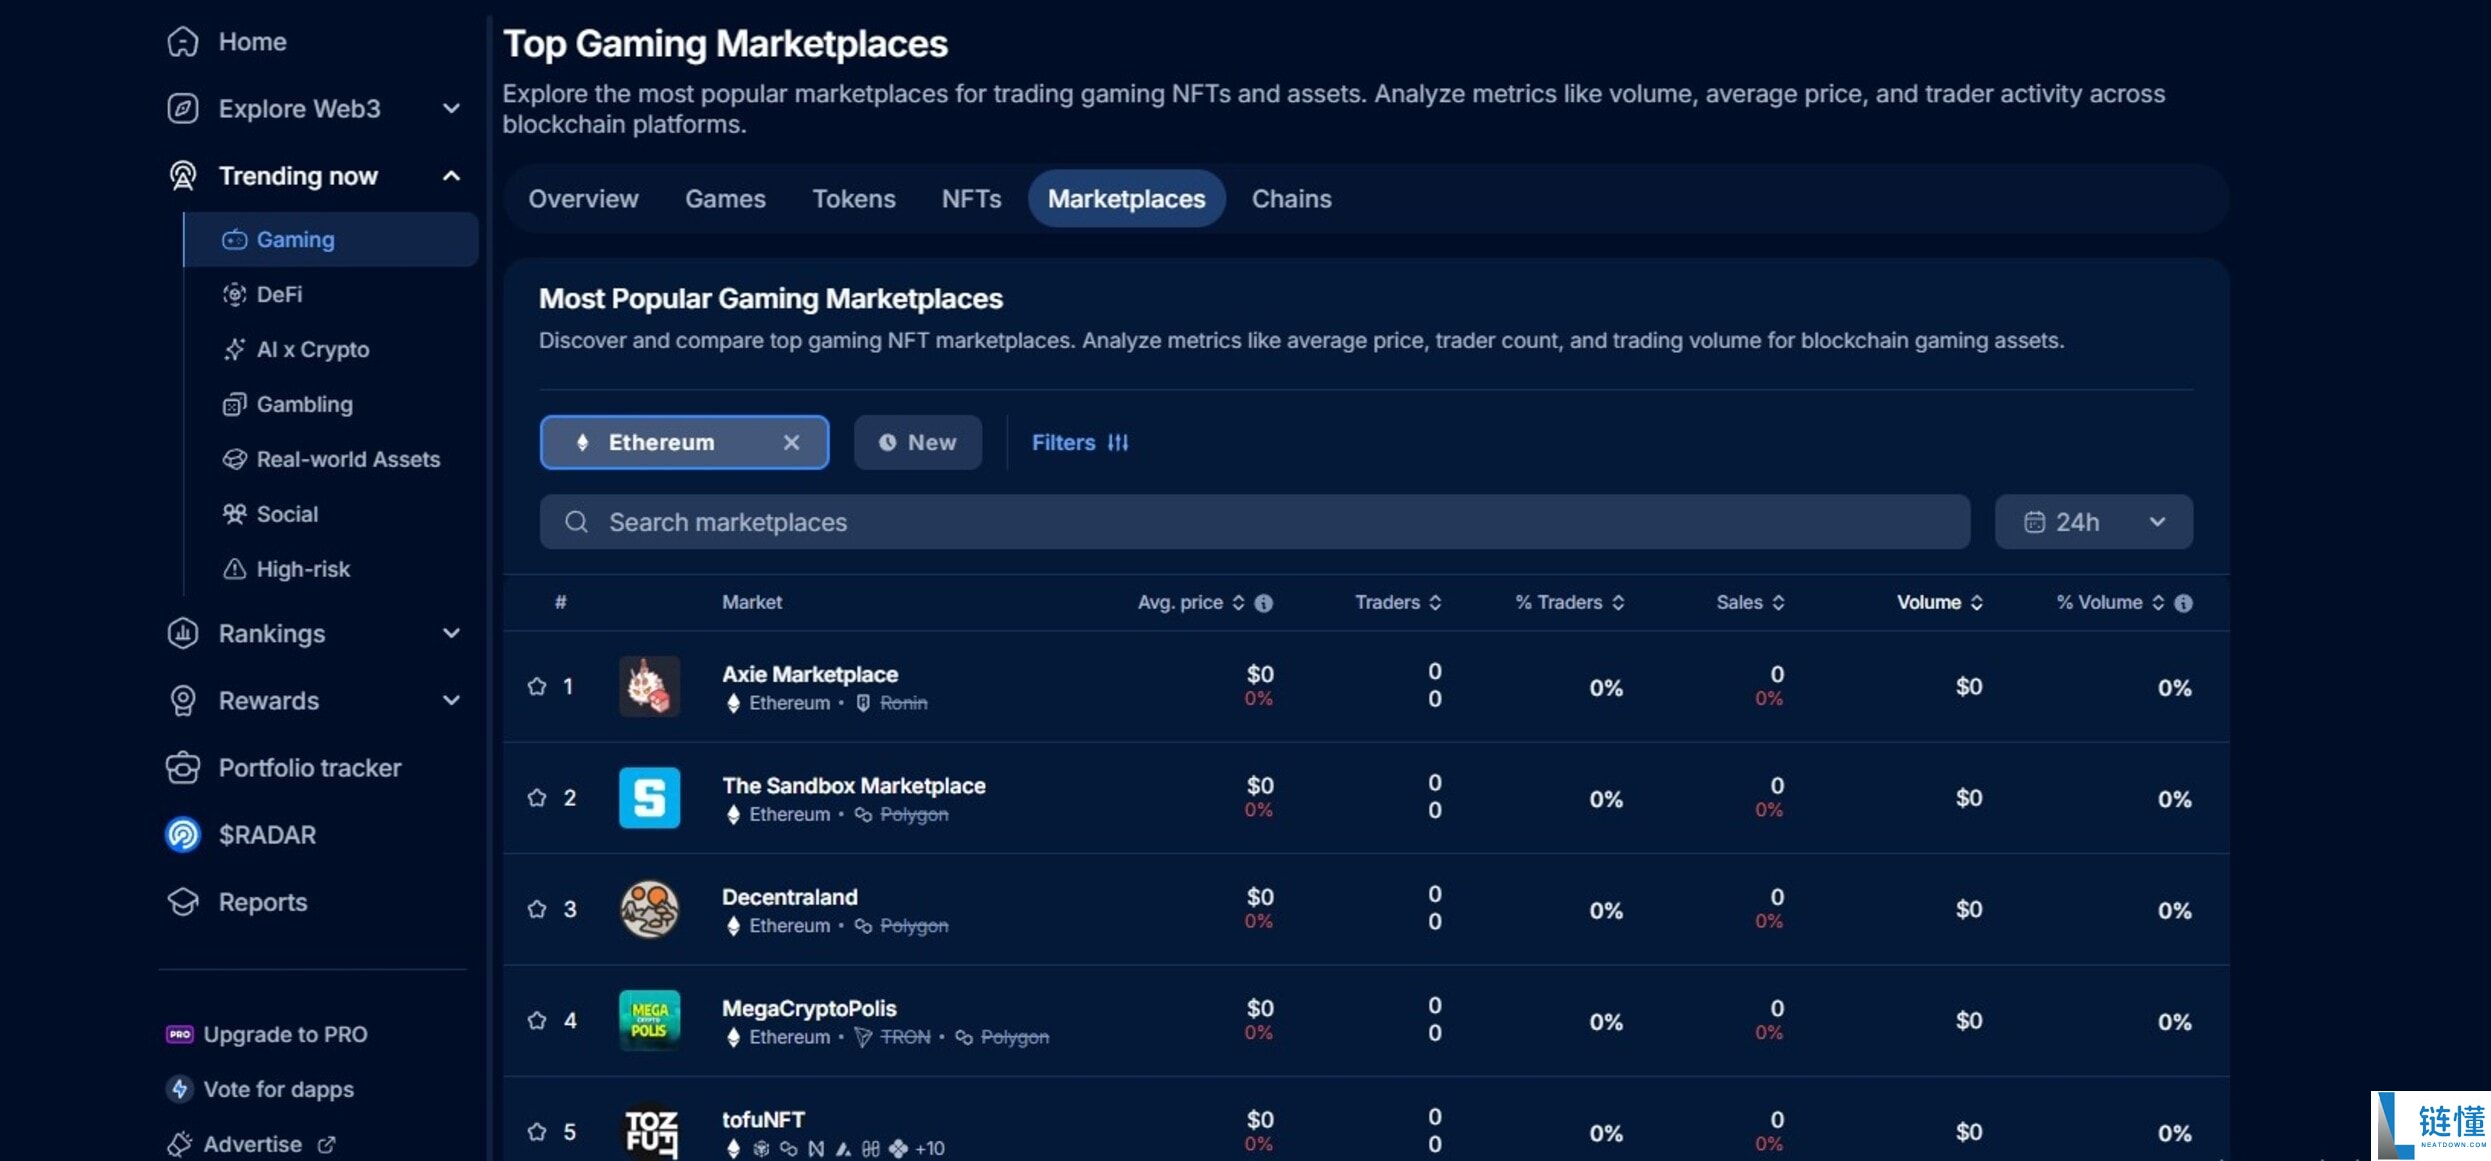Open the Decentraland name link
This screenshot has height=1161, width=2491.
[x=790, y=897]
